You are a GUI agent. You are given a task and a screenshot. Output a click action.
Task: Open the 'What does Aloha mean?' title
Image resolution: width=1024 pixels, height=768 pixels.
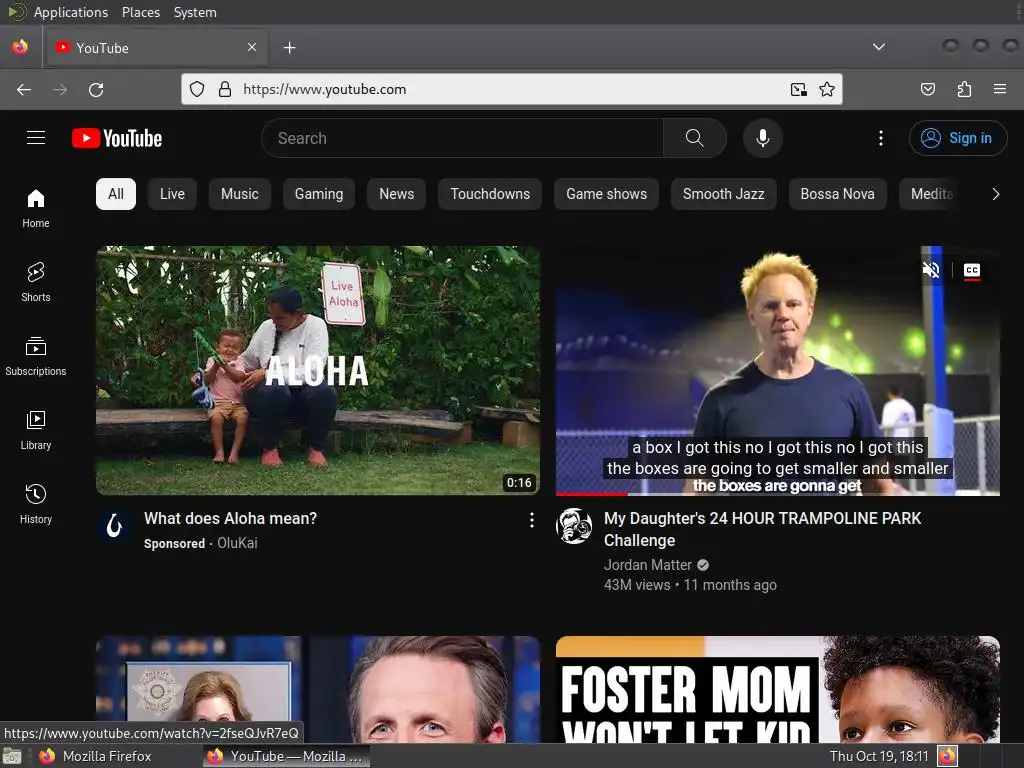pos(230,519)
